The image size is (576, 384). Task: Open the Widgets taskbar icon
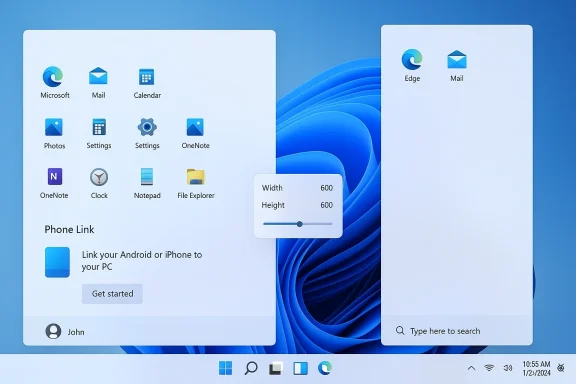click(300, 368)
